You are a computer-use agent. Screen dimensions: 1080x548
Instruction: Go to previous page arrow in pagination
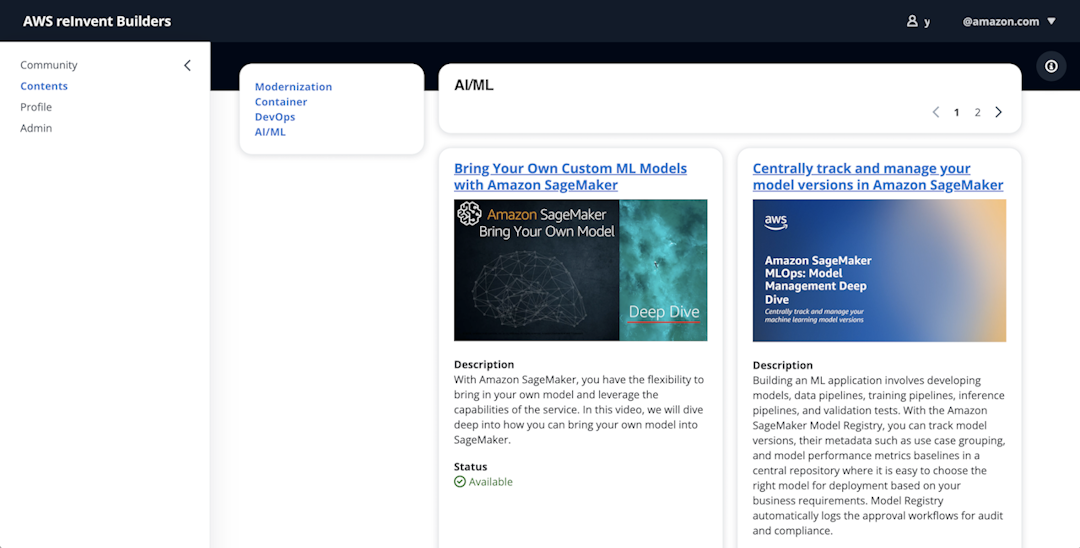pos(935,112)
